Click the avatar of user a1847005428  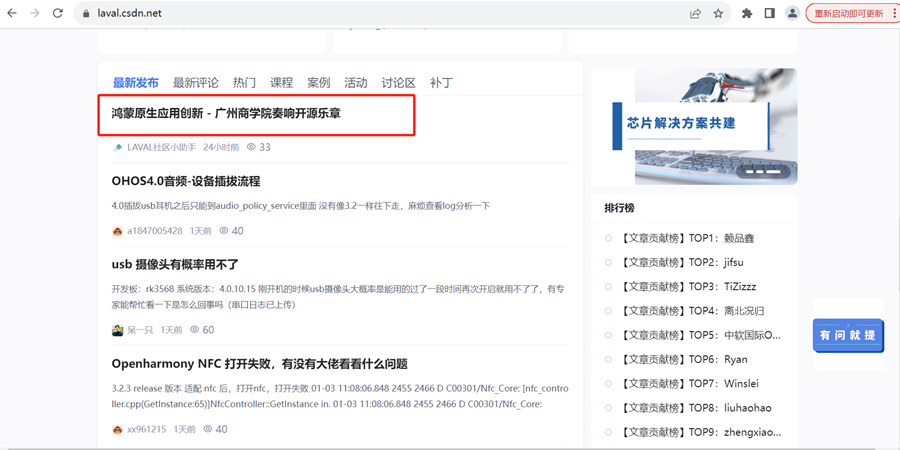click(117, 231)
